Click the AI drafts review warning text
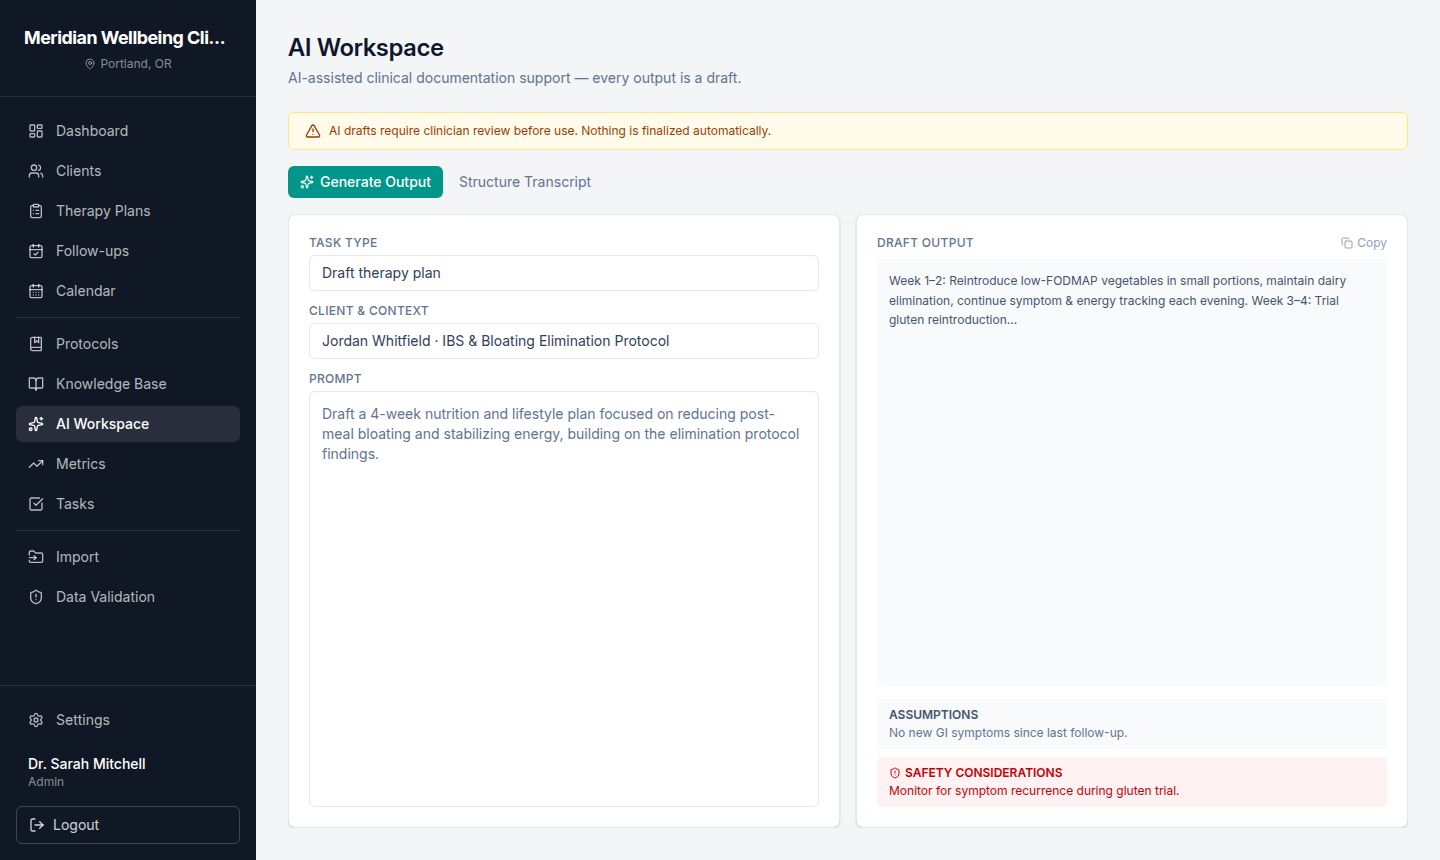The width and height of the screenshot is (1440, 860). pyautogui.click(x=550, y=131)
